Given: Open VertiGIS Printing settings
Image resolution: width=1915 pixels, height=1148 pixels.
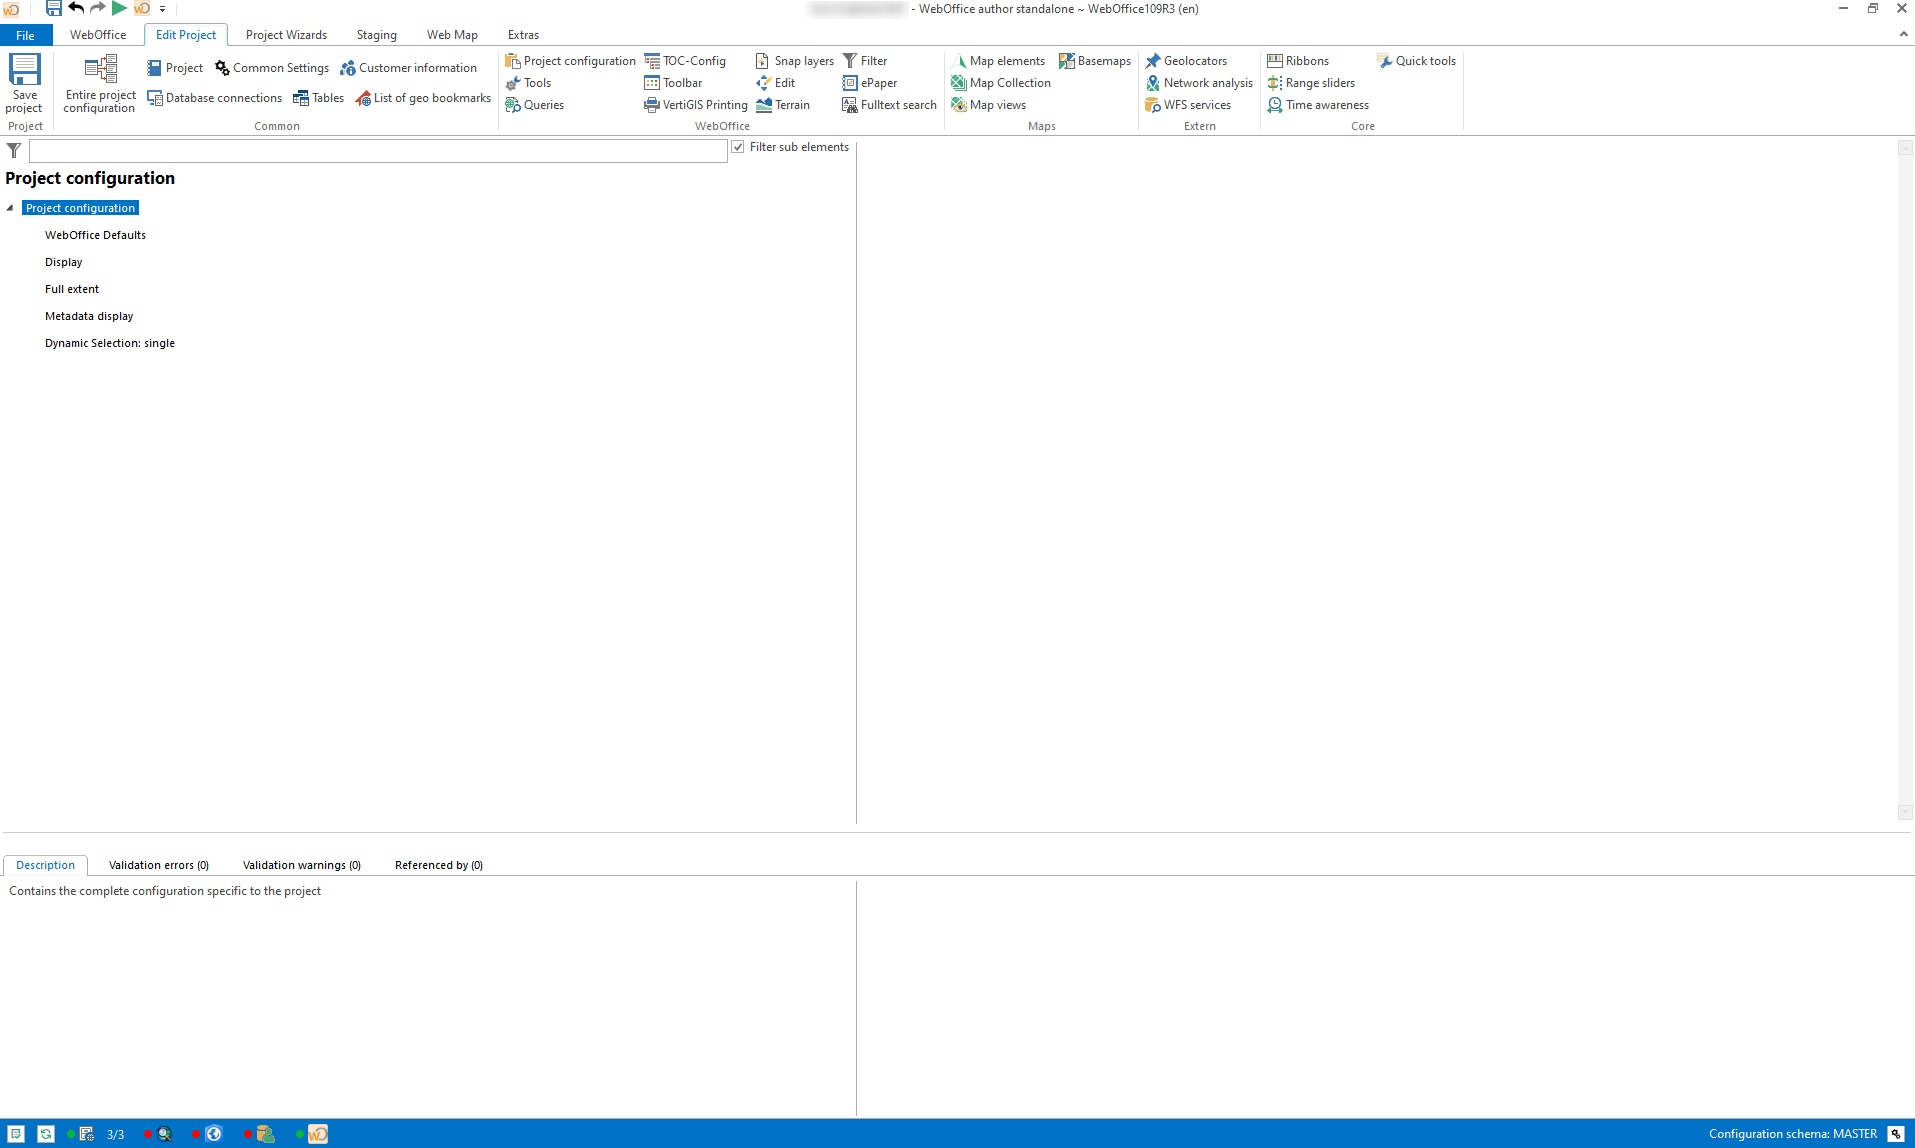Looking at the screenshot, I should (697, 104).
